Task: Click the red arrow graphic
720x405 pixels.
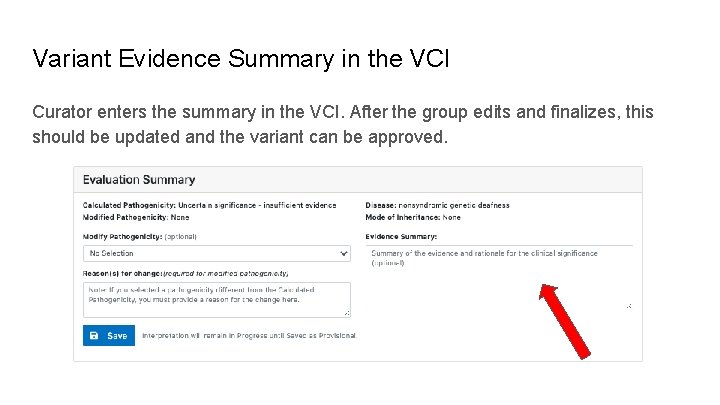Action: coord(563,319)
